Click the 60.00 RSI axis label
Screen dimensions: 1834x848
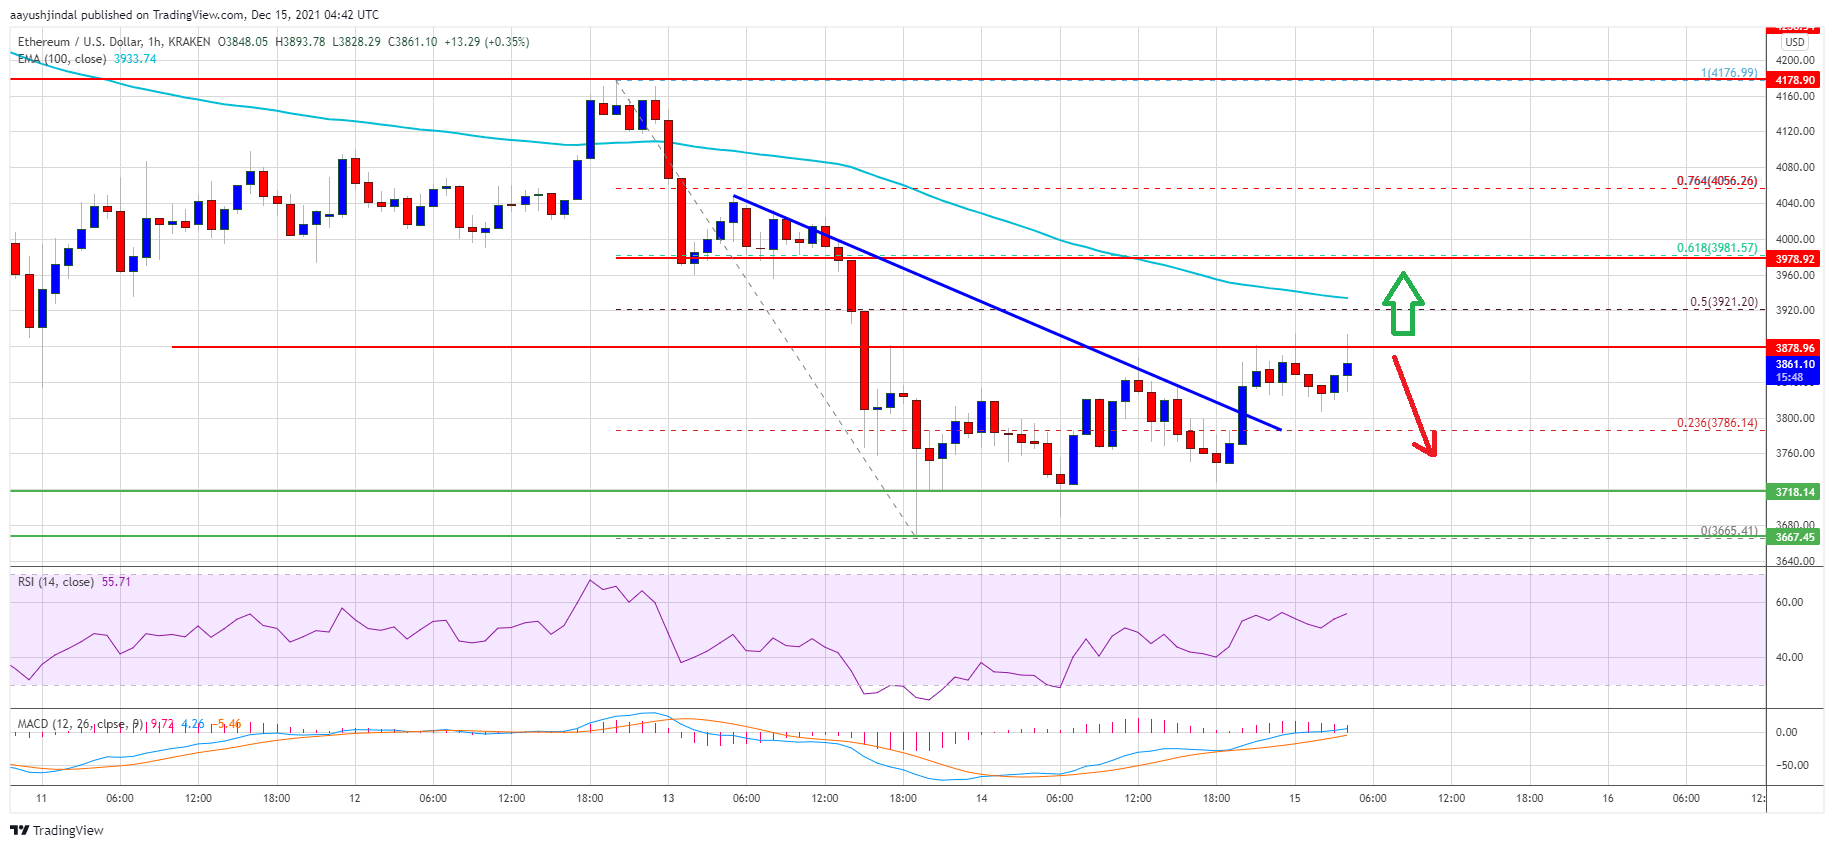tap(1789, 602)
